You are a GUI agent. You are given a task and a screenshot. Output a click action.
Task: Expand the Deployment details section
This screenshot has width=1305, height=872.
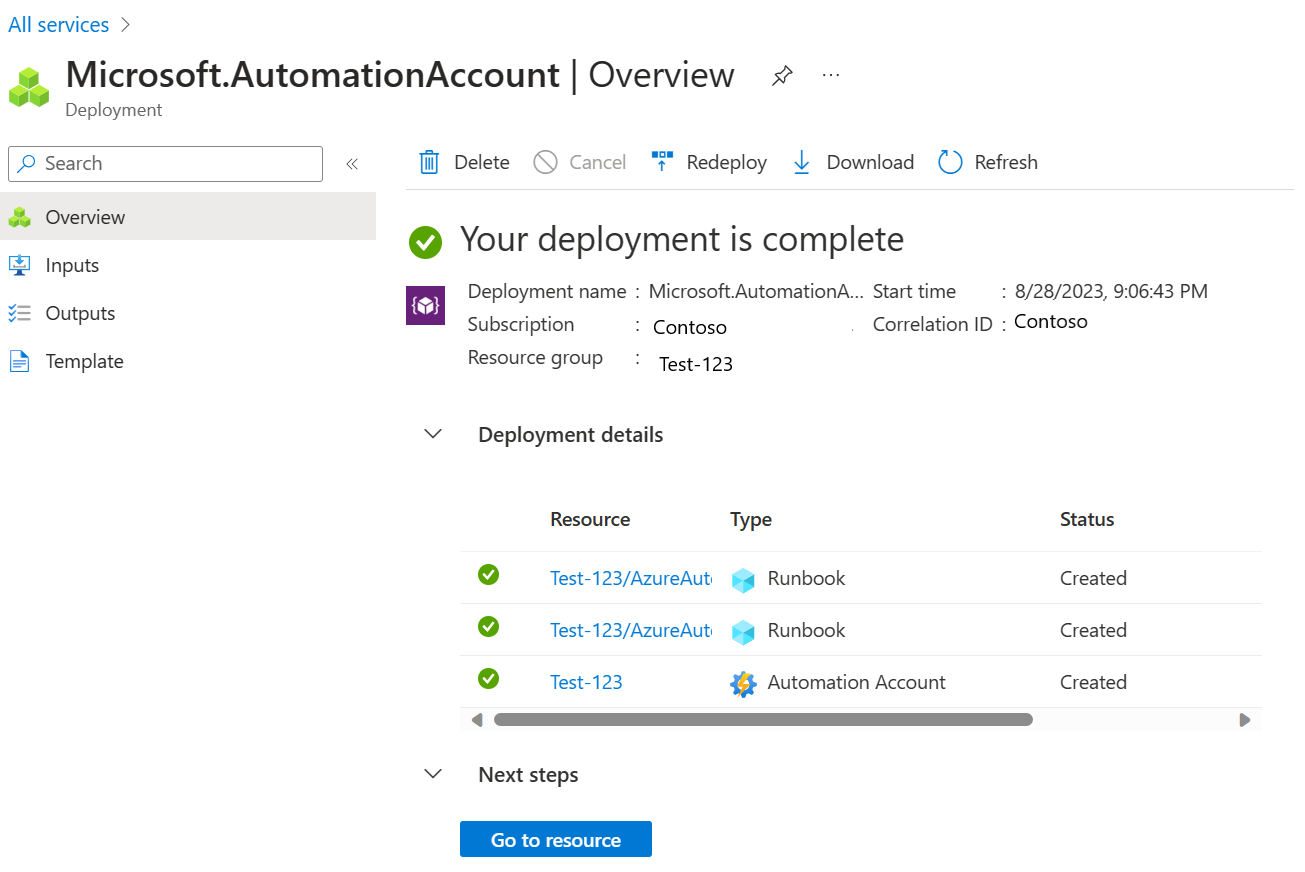click(432, 434)
